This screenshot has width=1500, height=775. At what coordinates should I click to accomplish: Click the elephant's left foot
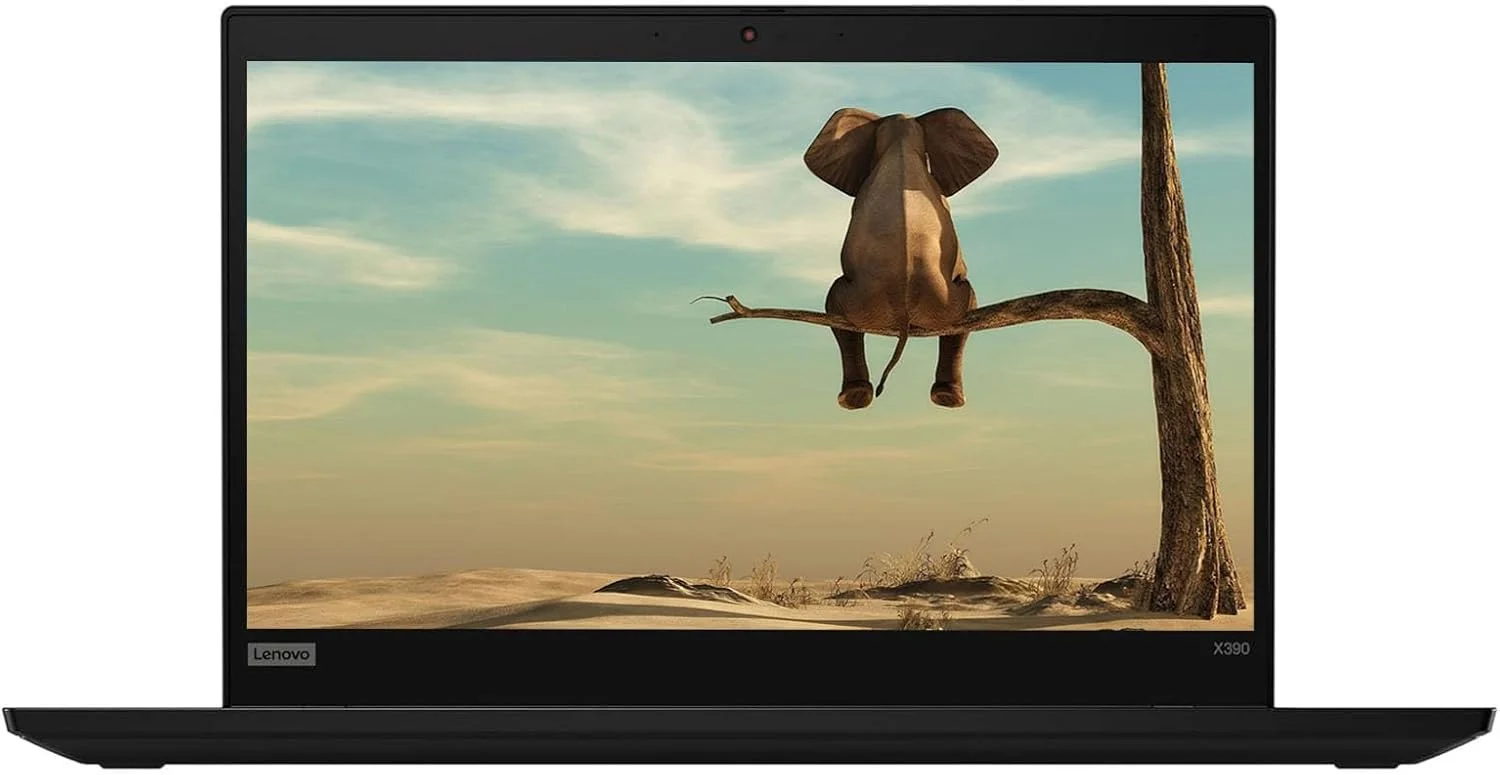[856, 394]
